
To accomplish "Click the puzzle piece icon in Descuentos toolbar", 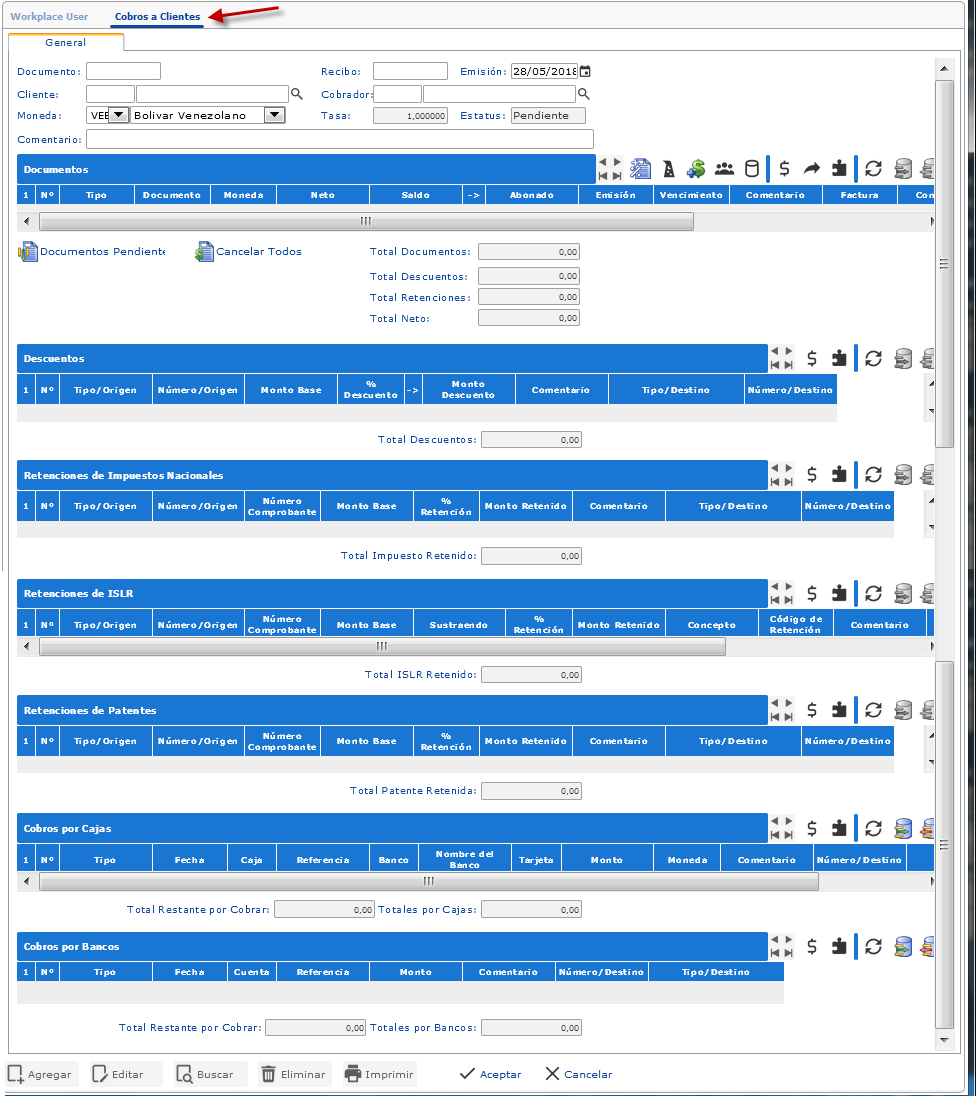I will pos(839,359).
